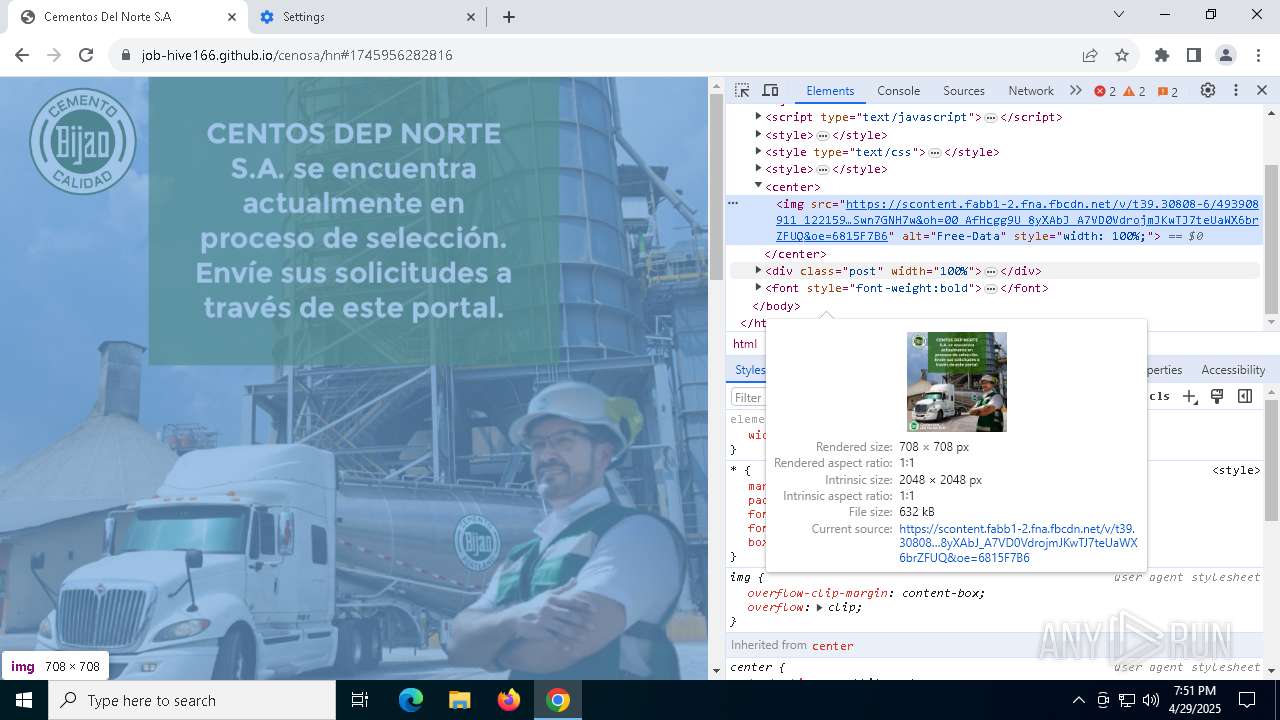Bookmark this page with star
The image size is (1280, 720).
pos(1122,55)
